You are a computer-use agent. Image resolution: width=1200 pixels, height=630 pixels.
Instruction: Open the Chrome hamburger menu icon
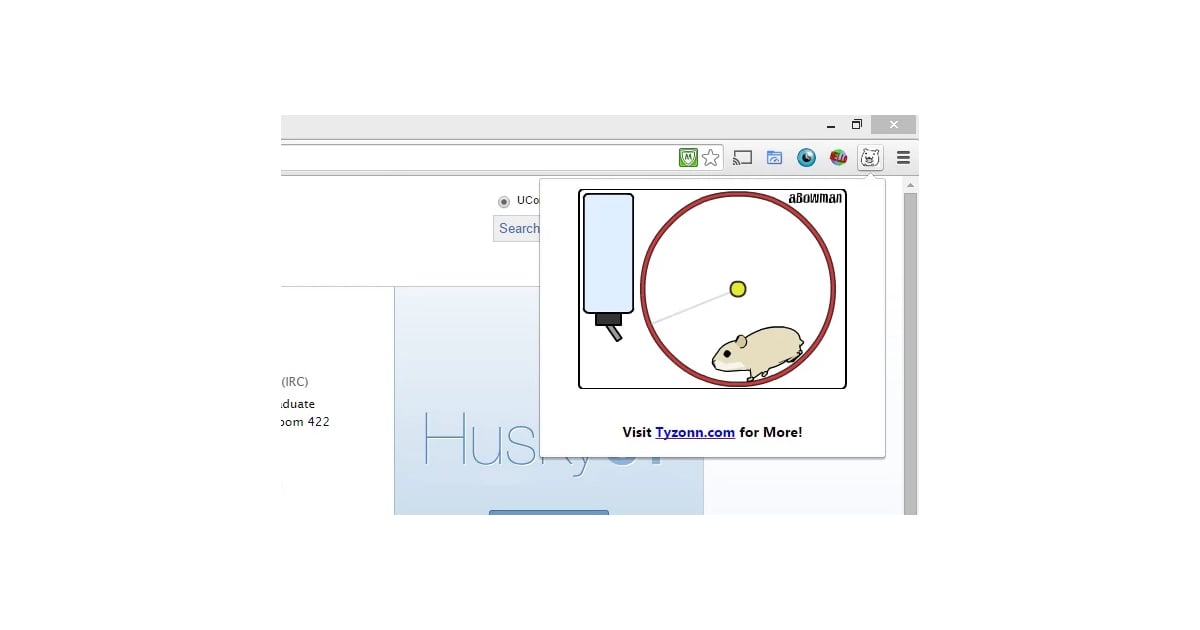click(902, 157)
